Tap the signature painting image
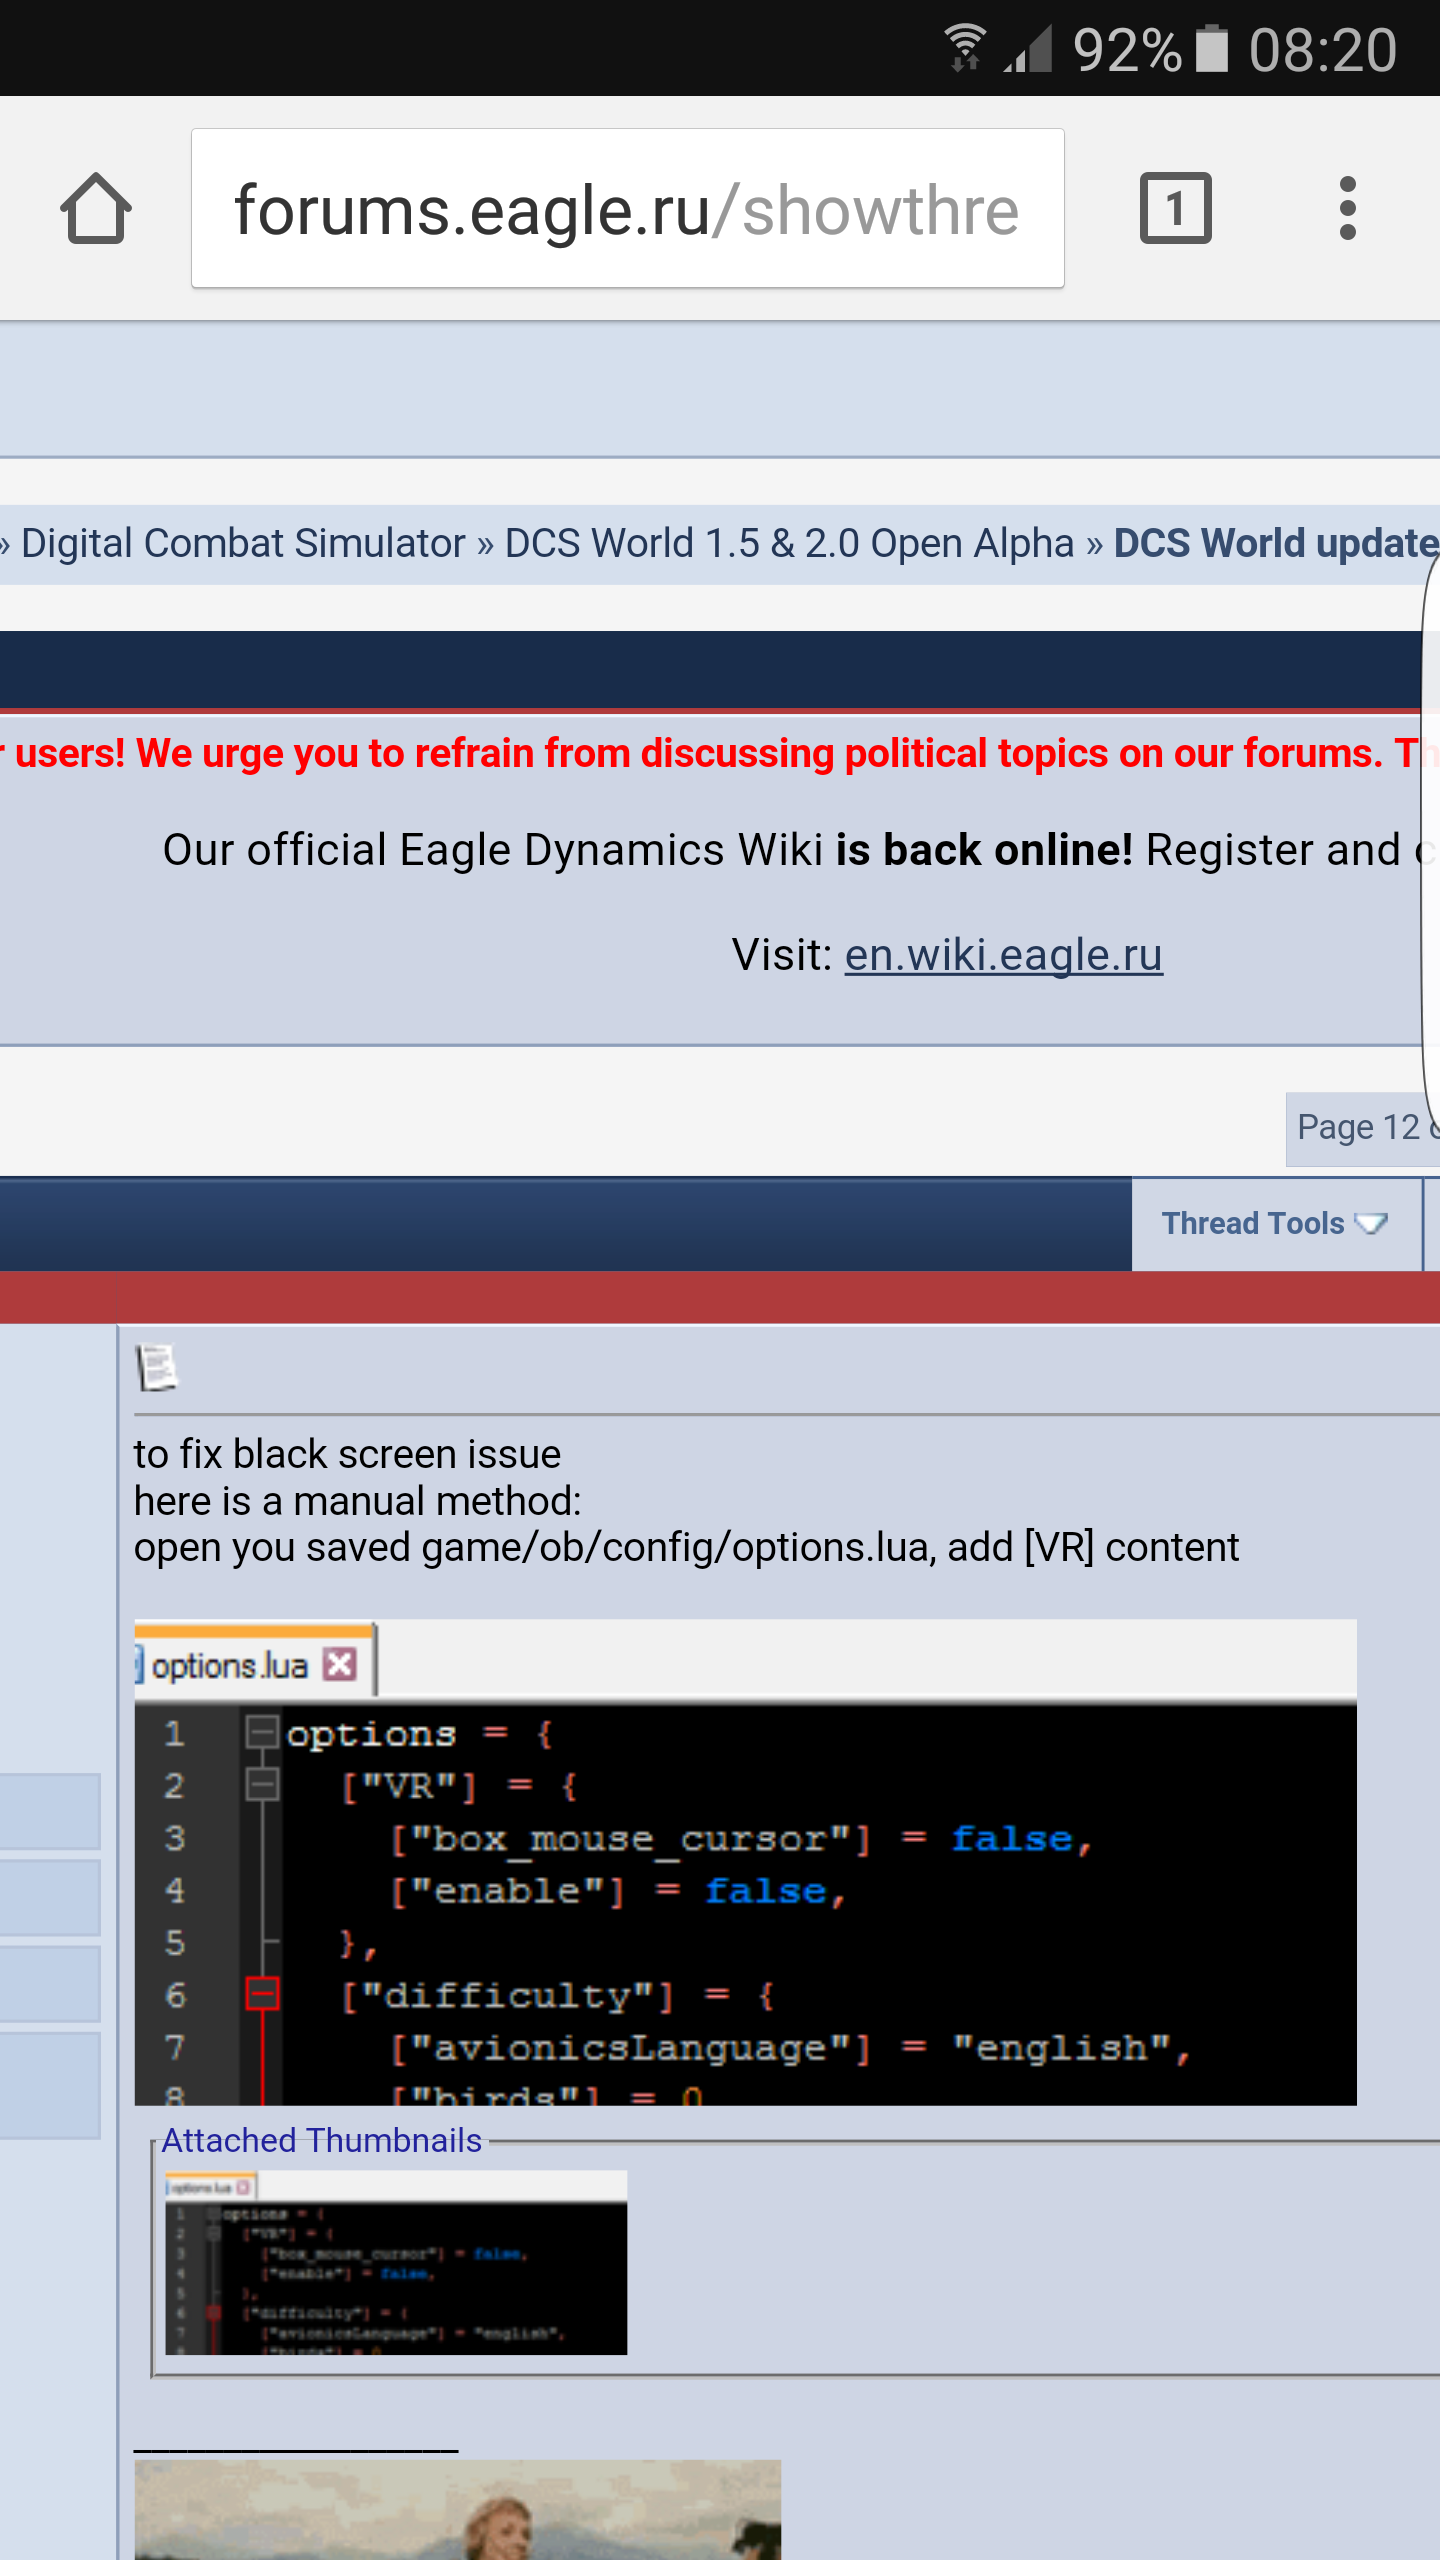This screenshot has height=2560, width=1440. [x=457, y=2509]
